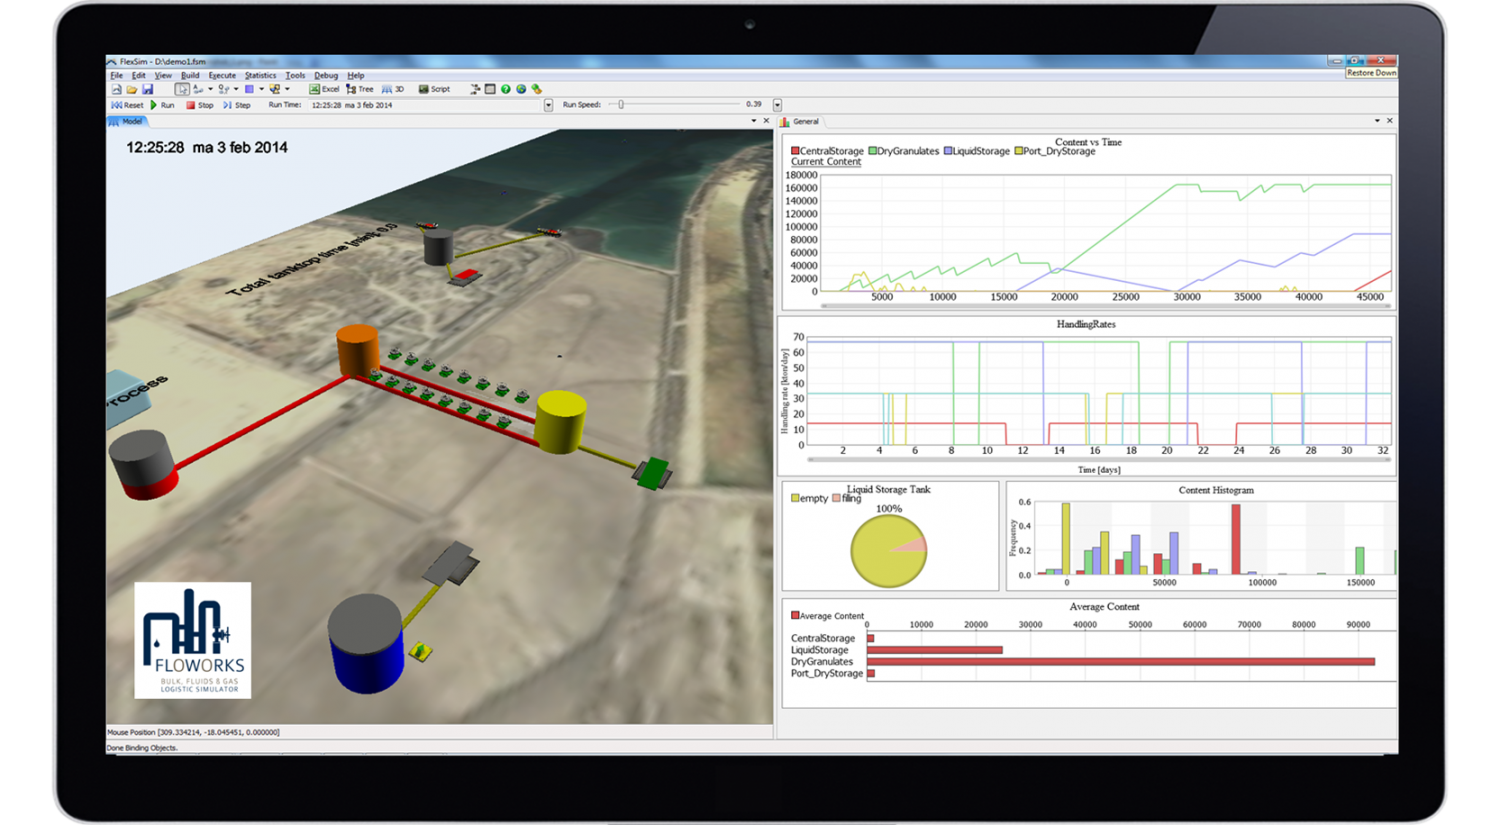
Task: Open the Statistics menu
Action: [x=260, y=75]
